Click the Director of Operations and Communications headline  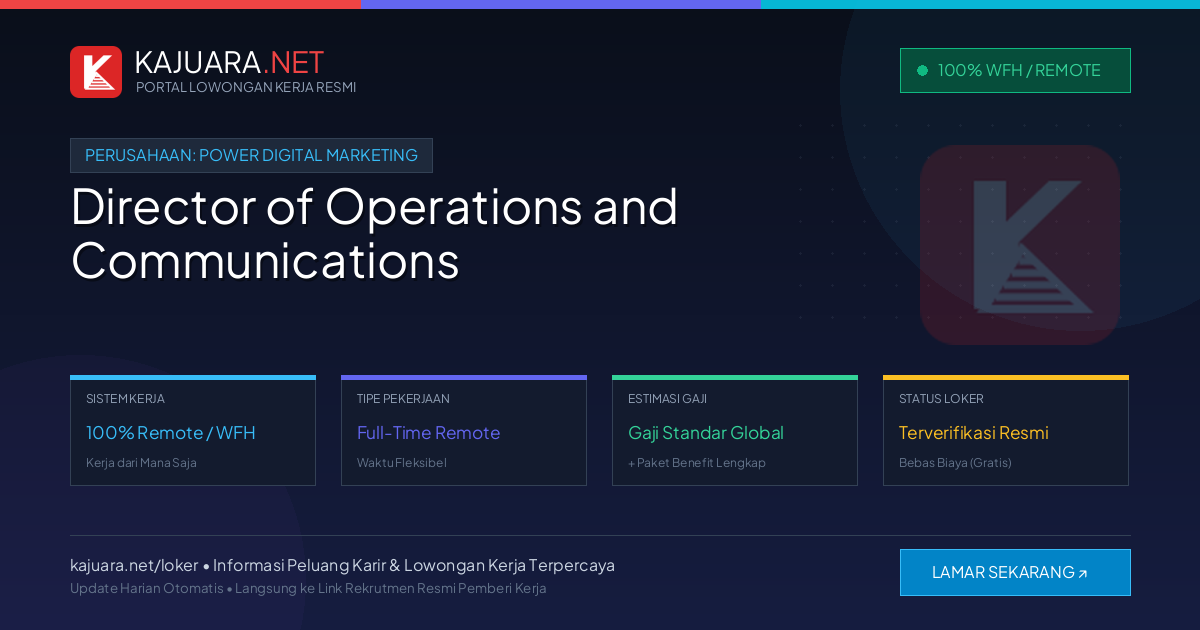click(375, 233)
